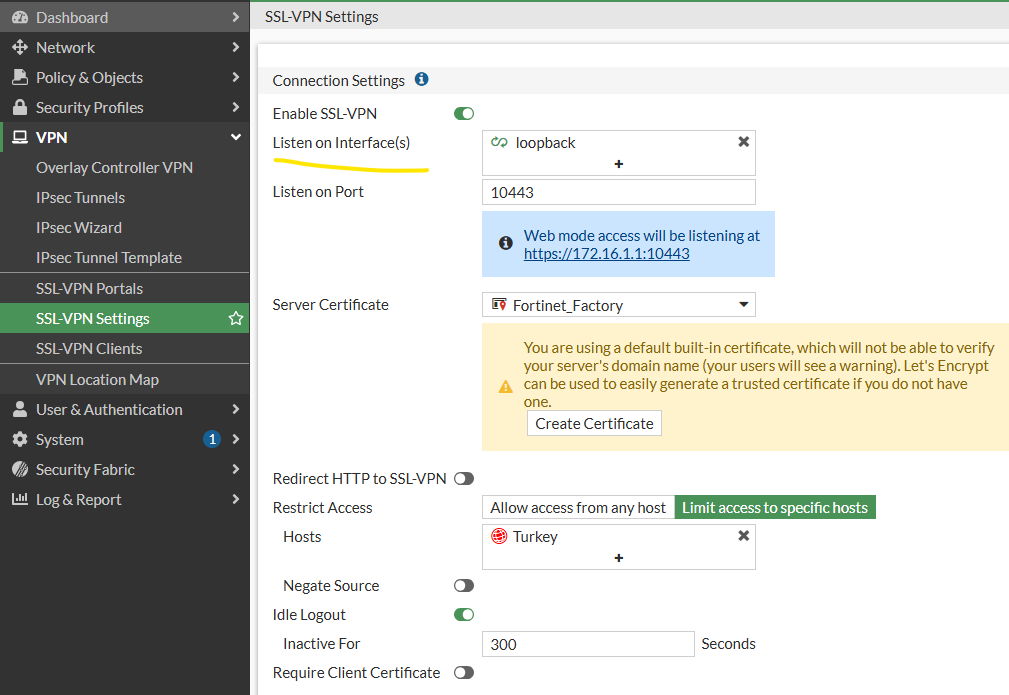This screenshot has height=695, width=1009.
Task: Click the Network arrows icon
Action: tap(20, 47)
